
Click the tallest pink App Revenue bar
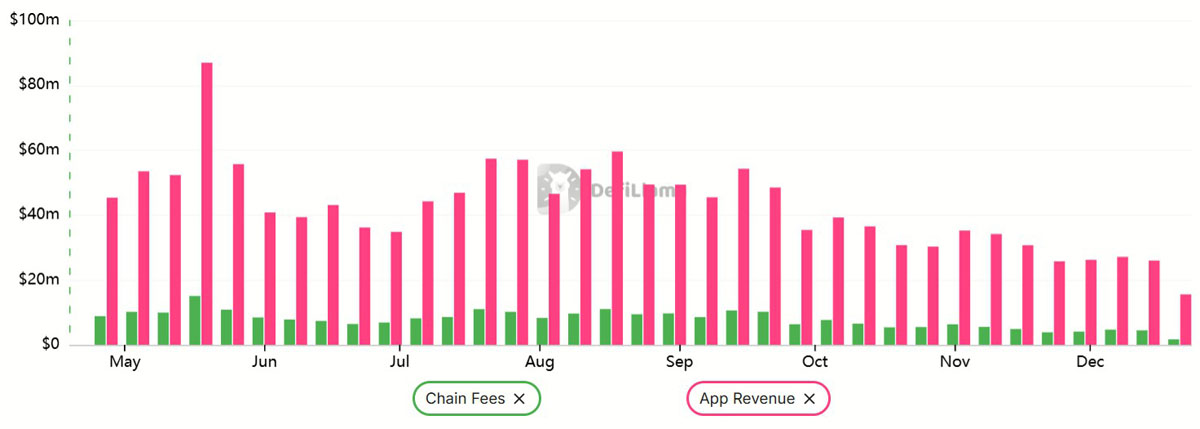207,203
